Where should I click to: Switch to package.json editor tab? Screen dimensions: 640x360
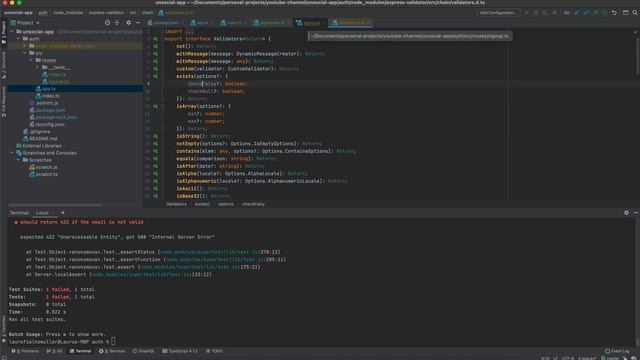click(x=166, y=23)
